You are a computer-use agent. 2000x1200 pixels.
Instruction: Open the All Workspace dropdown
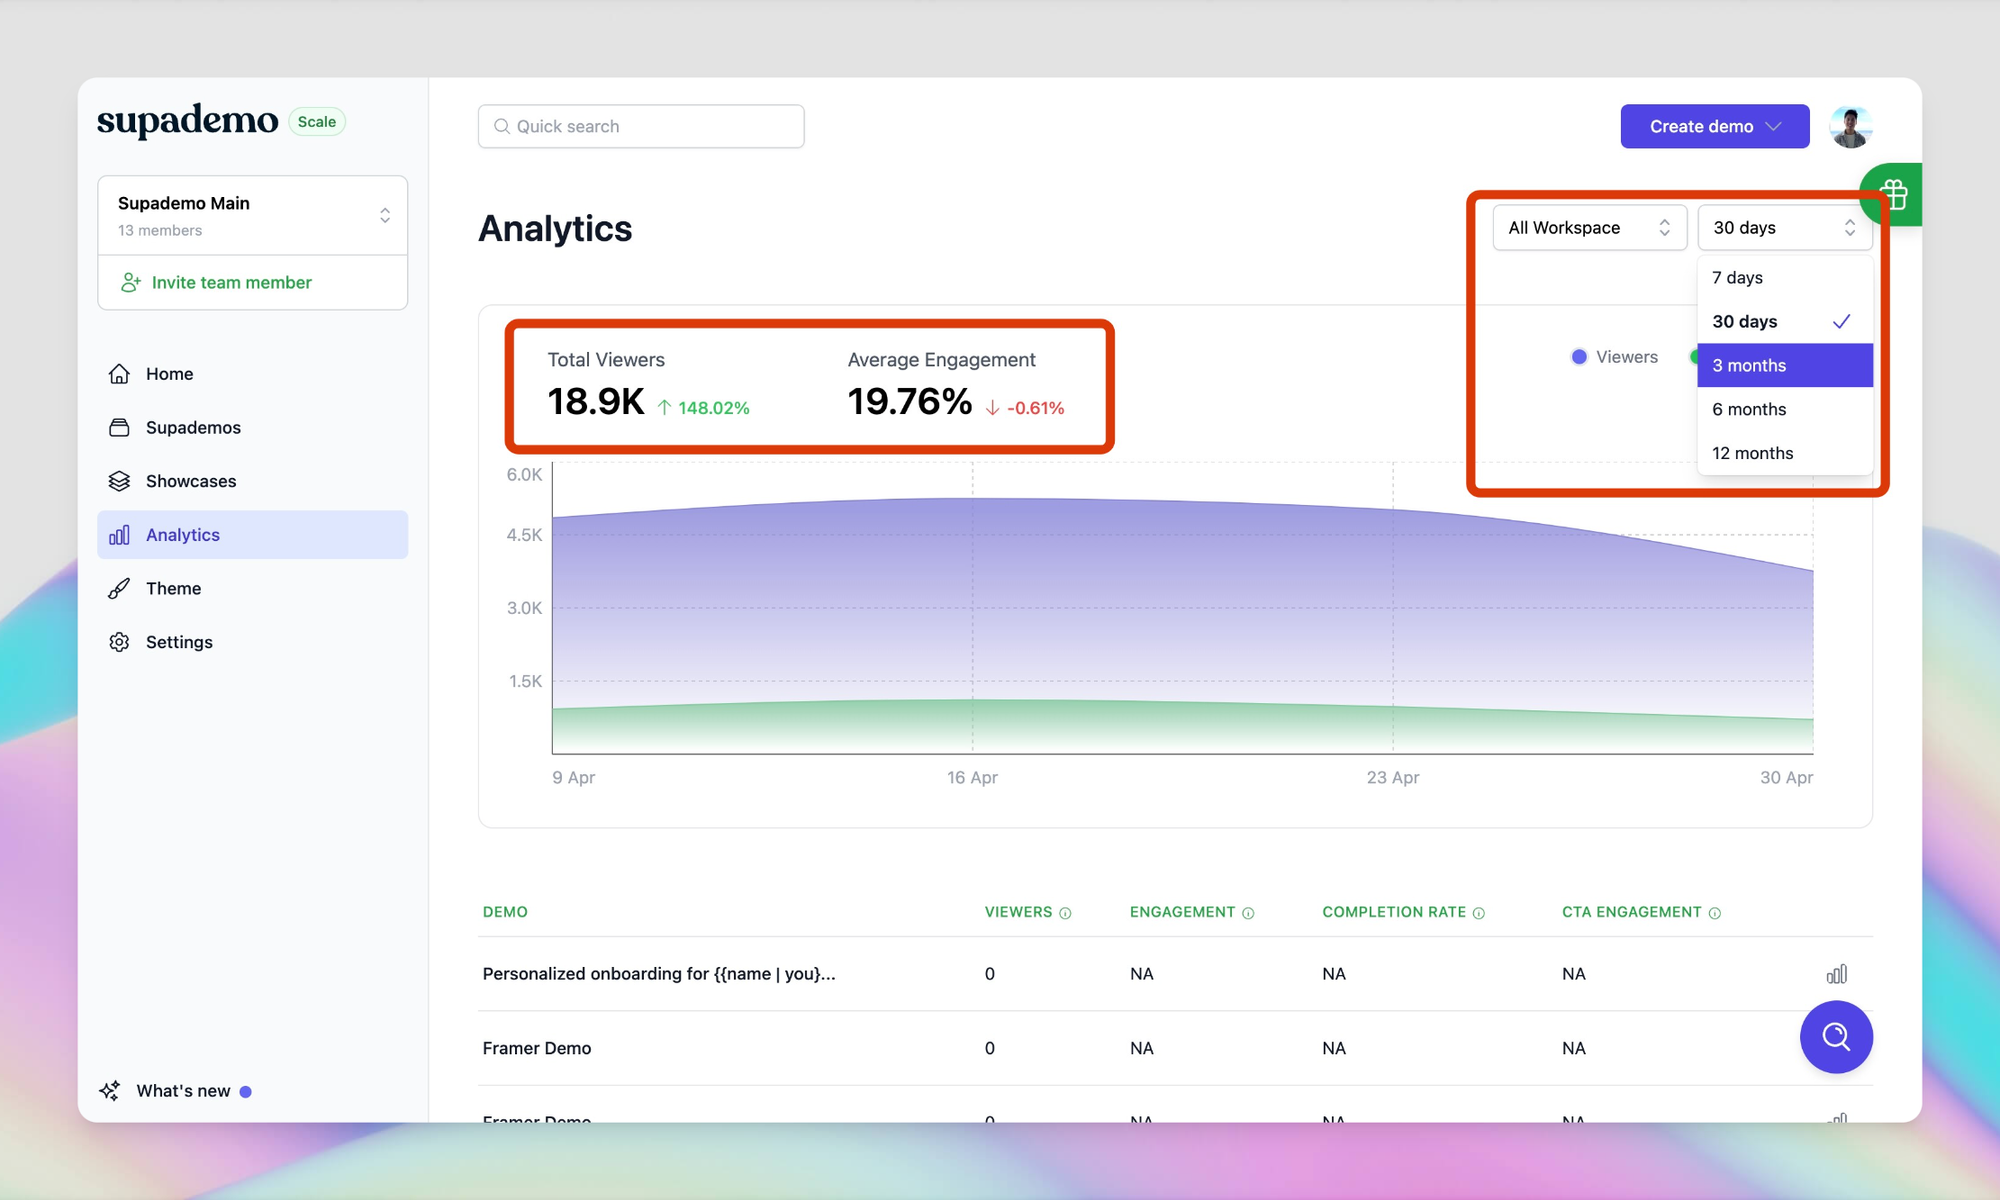[1589, 228]
